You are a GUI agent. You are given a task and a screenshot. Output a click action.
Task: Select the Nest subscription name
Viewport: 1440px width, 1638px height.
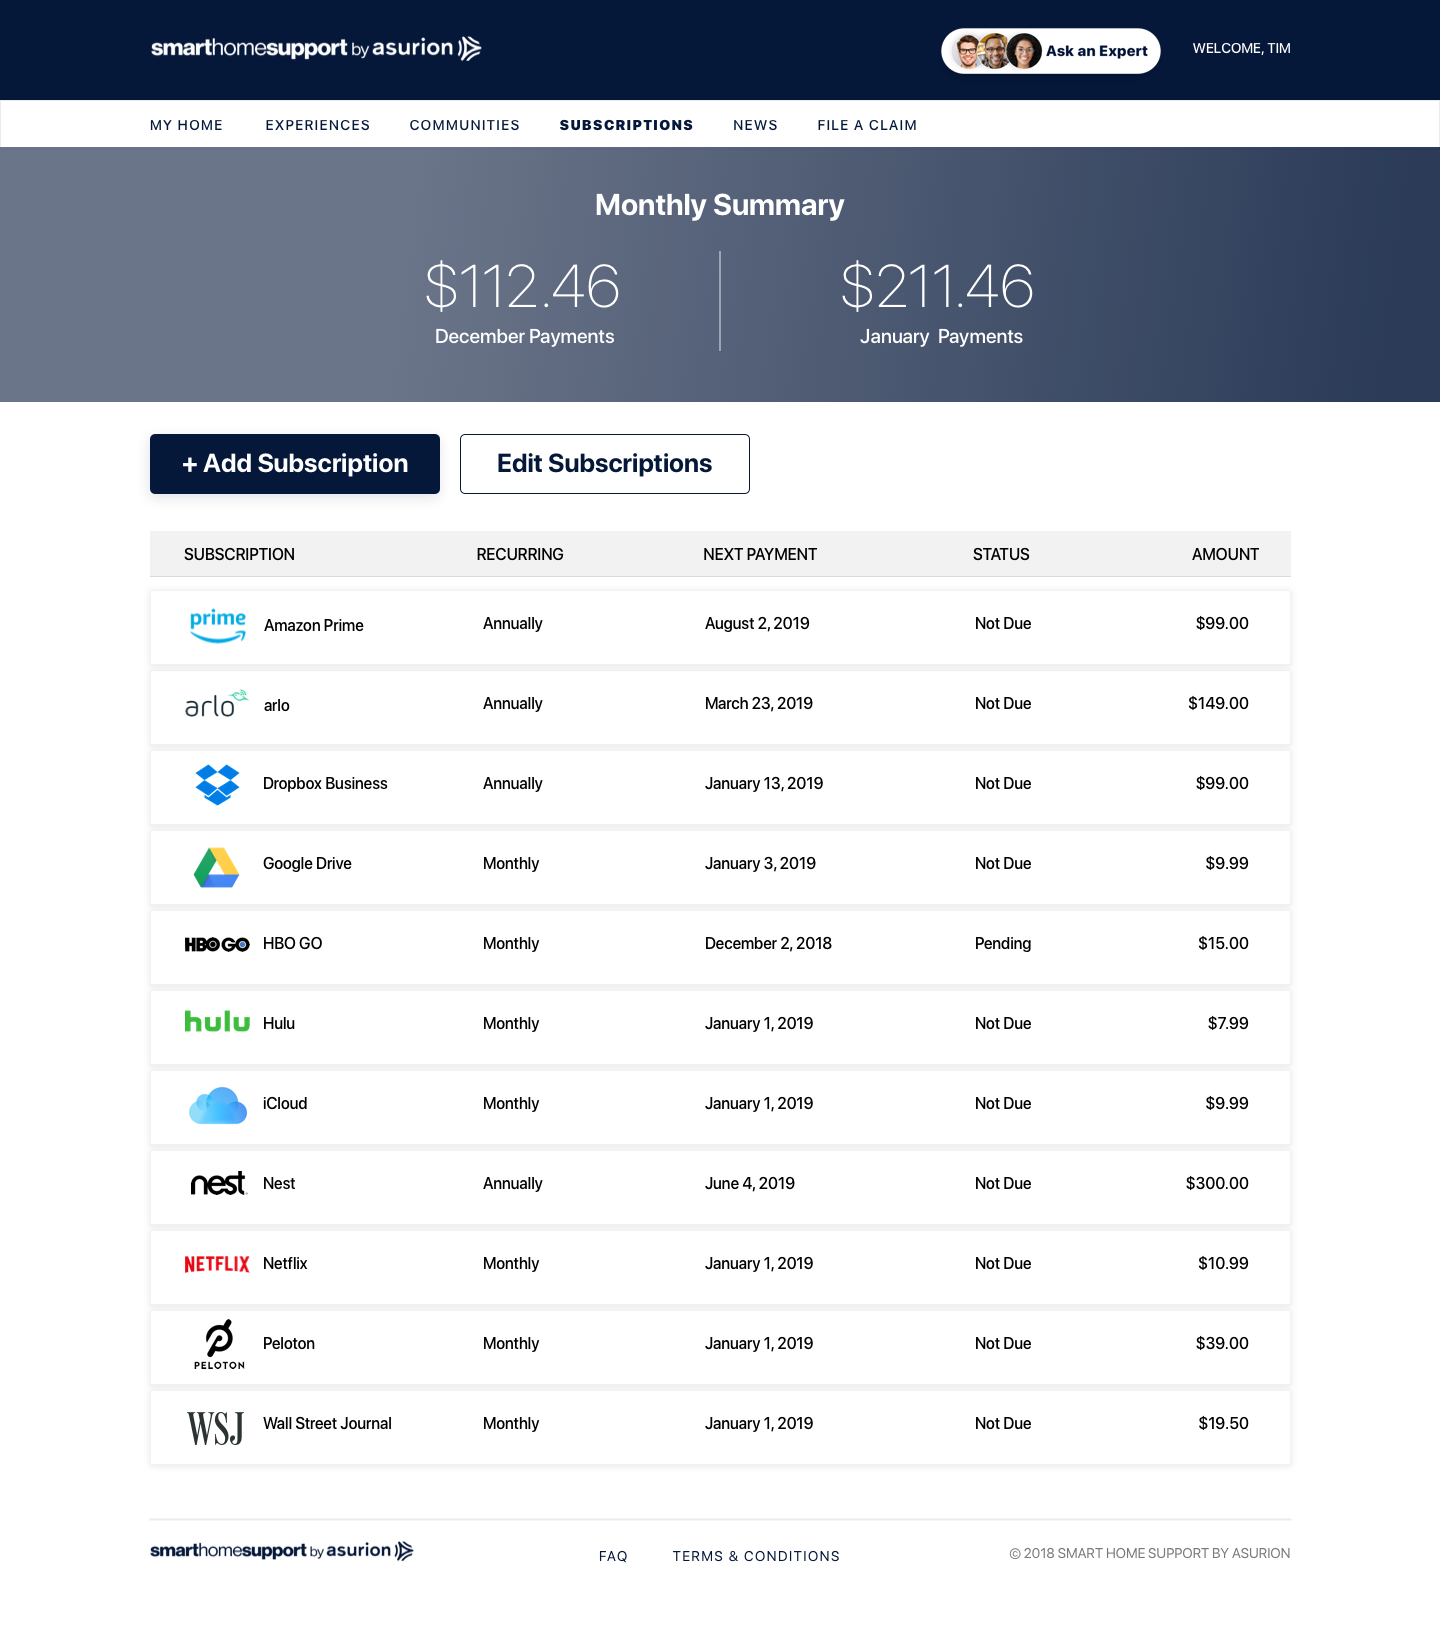(279, 1183)
